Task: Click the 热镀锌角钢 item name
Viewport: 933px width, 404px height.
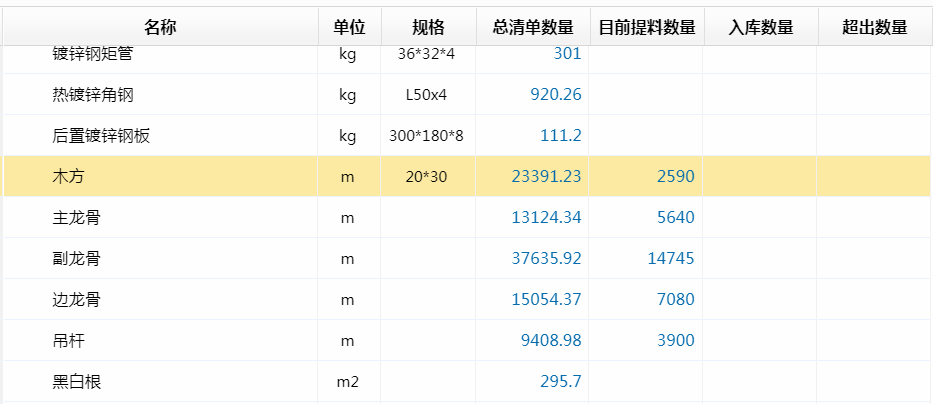Action: tap(93, 95)
